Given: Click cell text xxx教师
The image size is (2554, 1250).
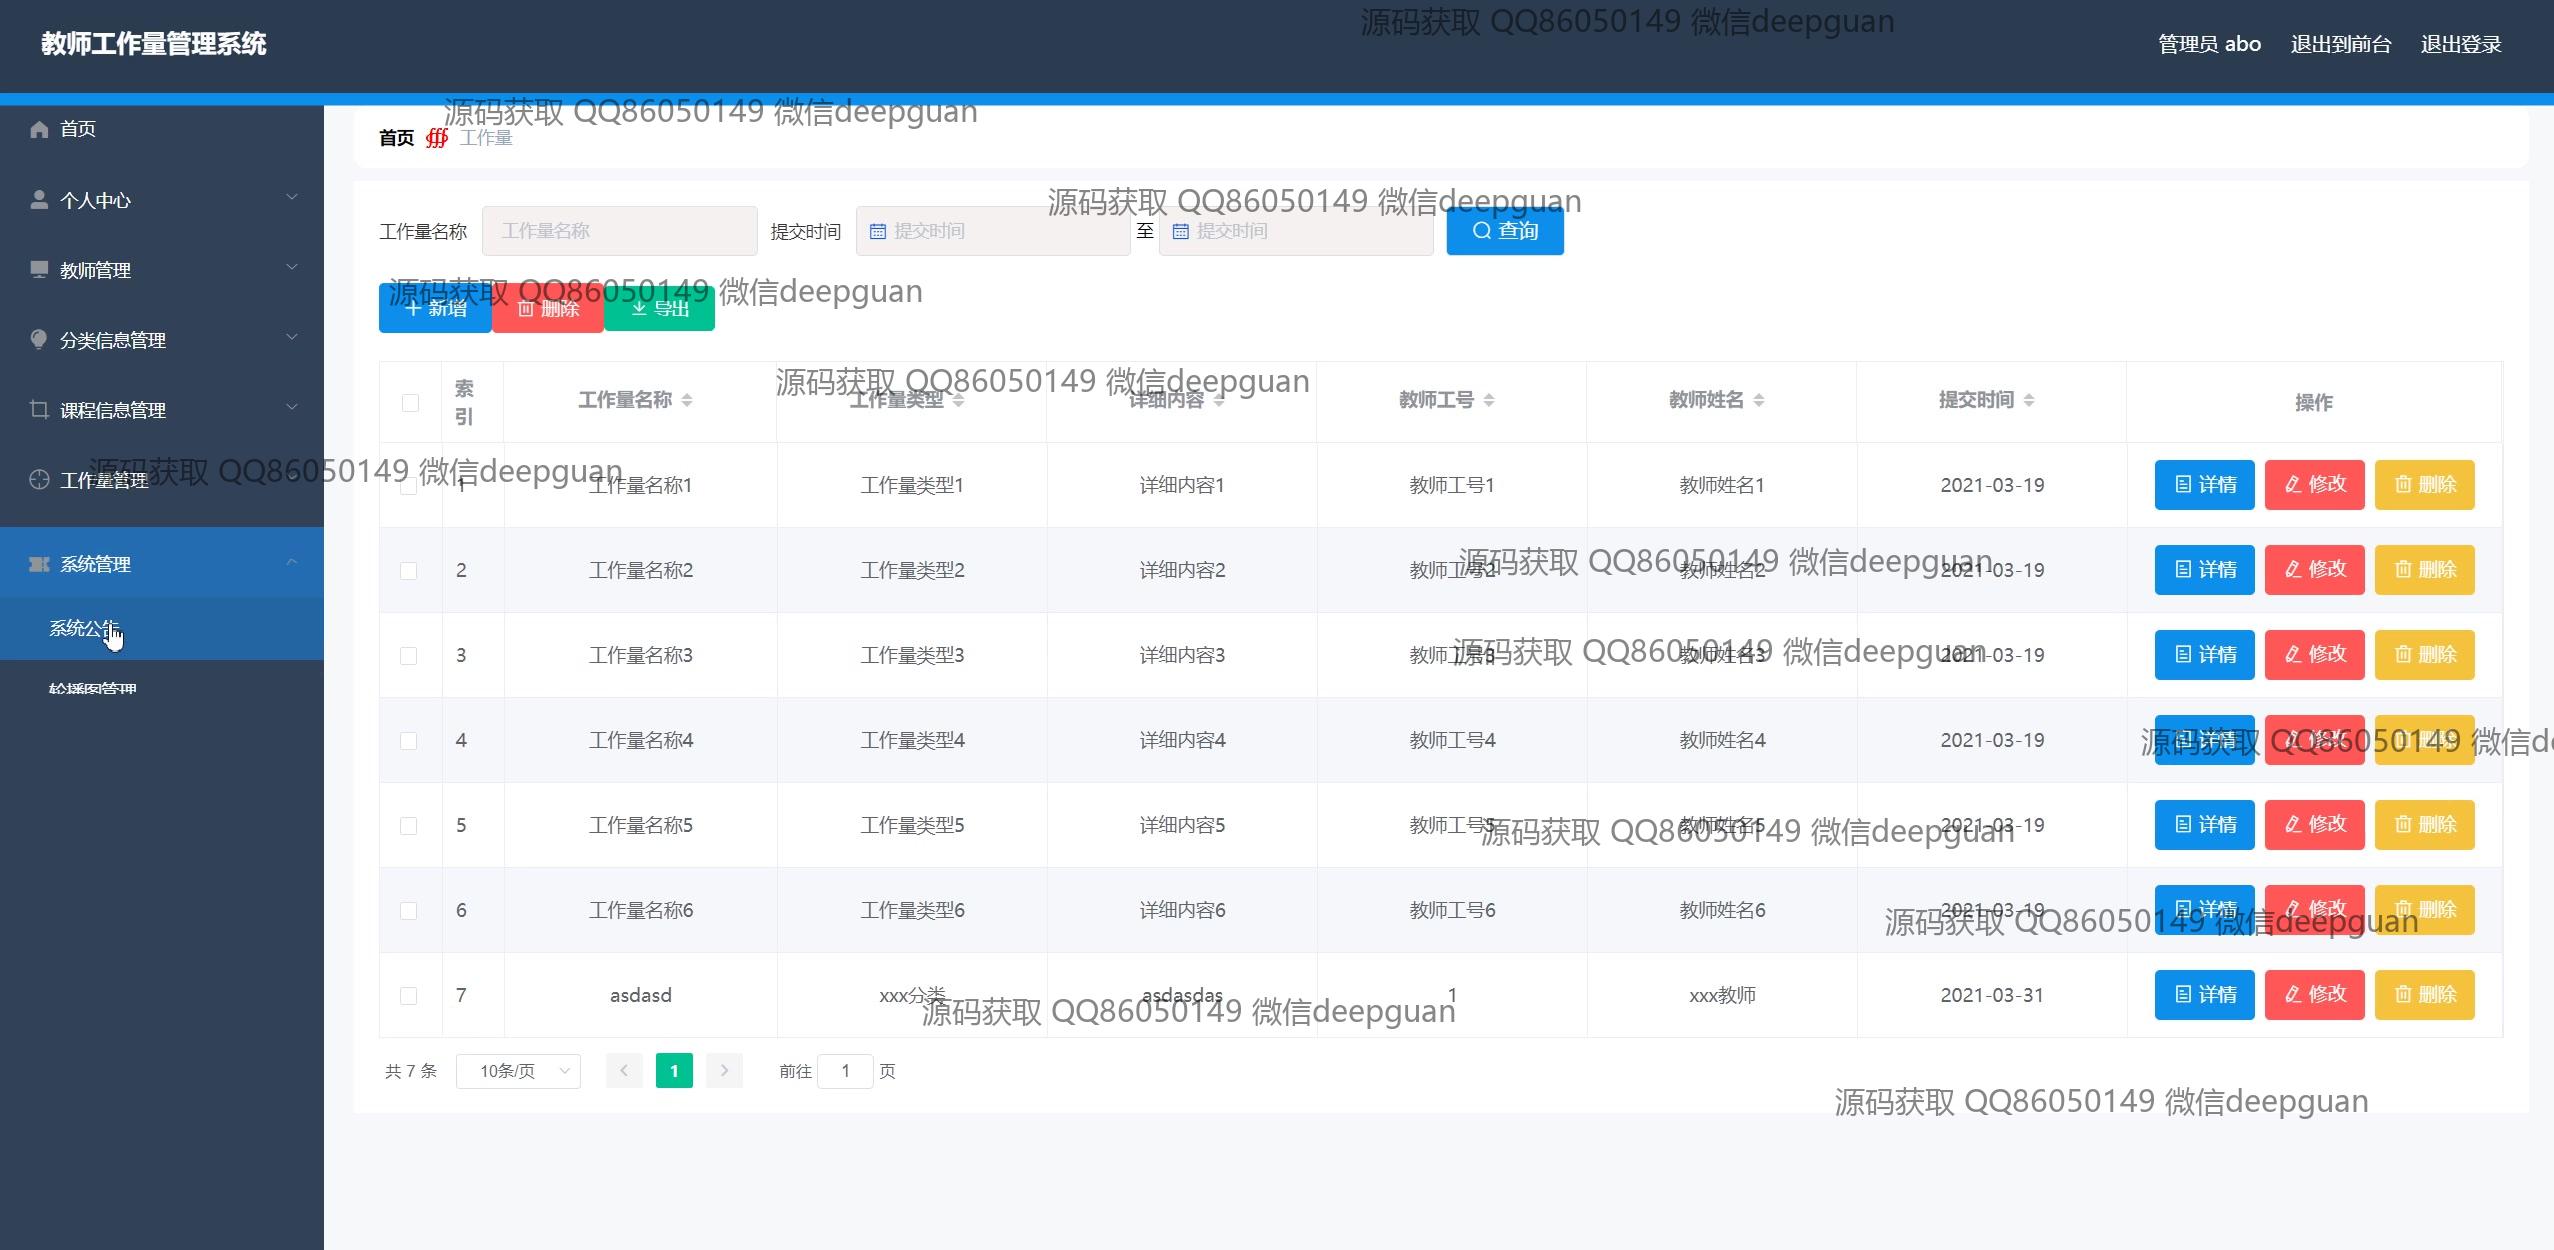Looking at the screenshot, I should point(1722,995).
